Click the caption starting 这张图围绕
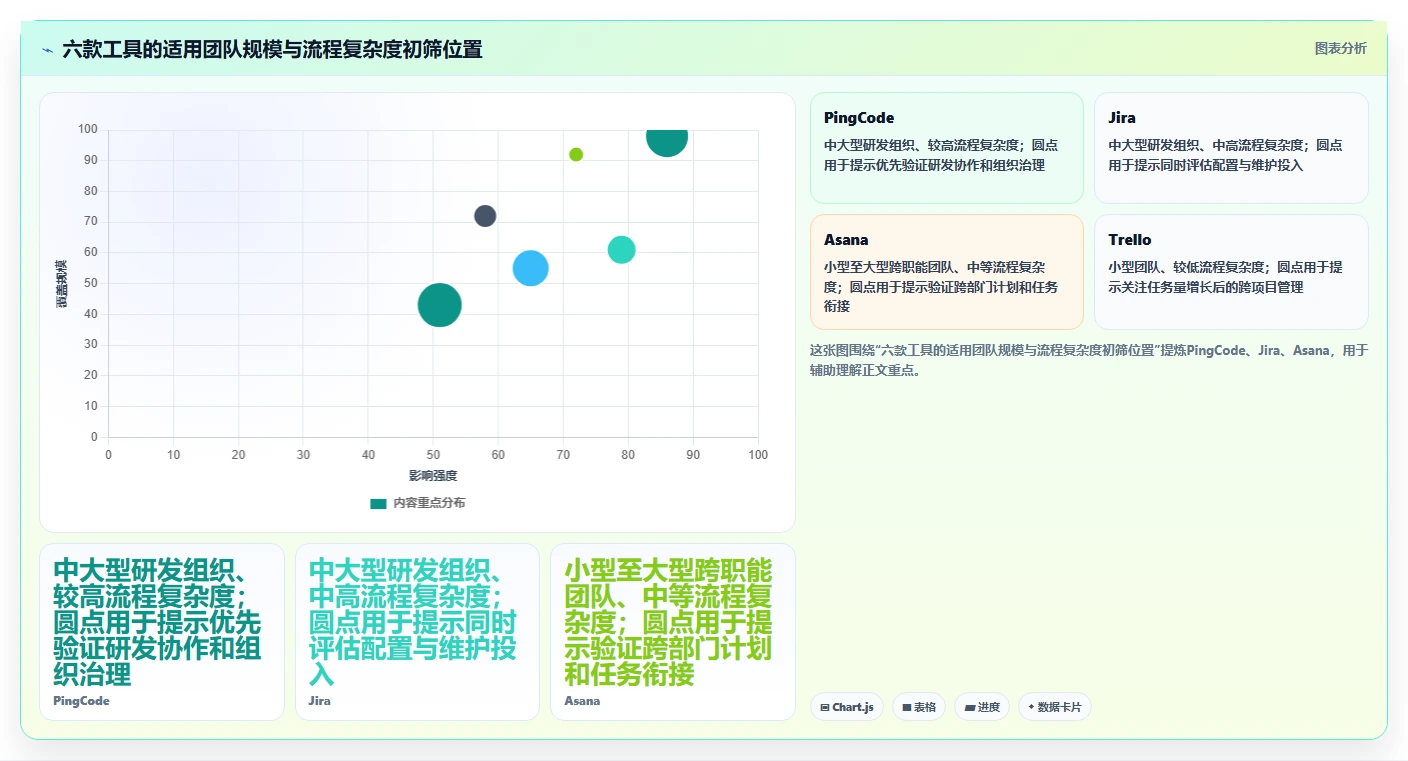The image size is (1408, 761). tap(1088, 360)
